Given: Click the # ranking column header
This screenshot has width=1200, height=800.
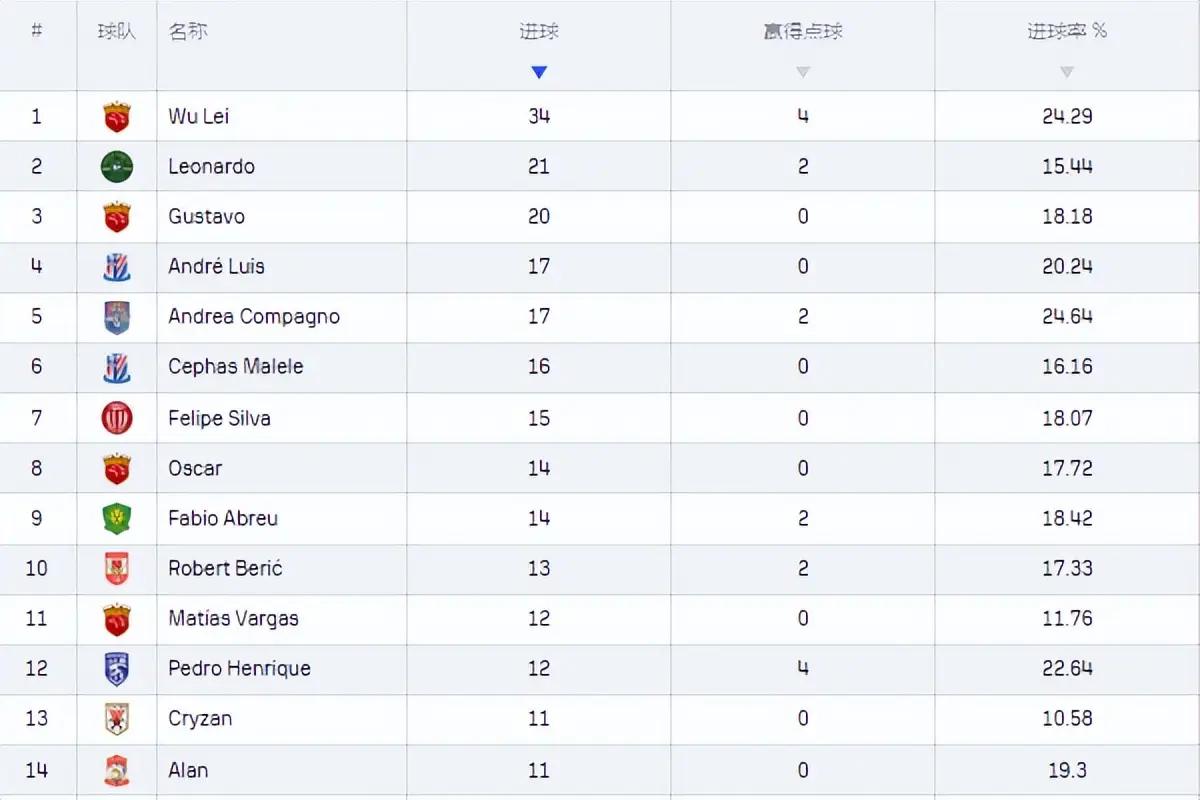Looking at the screenshot, I should (37, 30).
